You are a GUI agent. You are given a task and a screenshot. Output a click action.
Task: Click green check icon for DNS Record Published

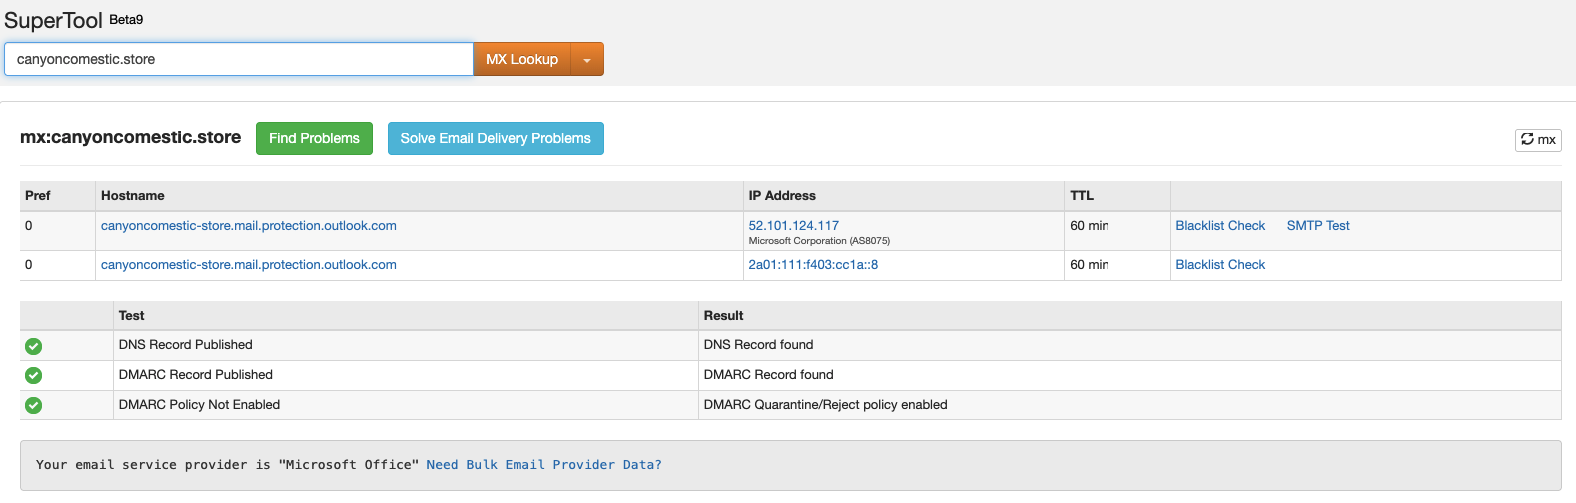(x=33, y=346)
